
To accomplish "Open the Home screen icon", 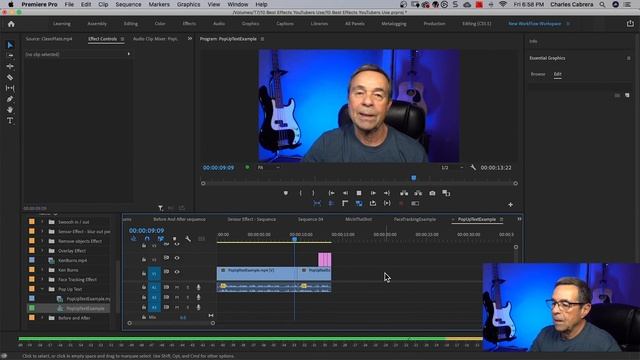I will click(x=11, y=24).
